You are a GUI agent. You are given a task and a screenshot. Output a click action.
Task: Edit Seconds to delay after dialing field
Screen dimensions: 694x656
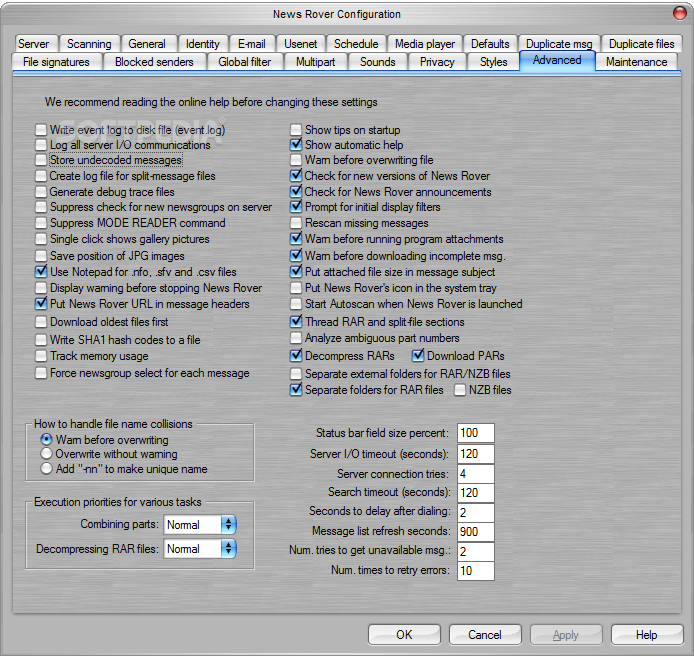(x=476, y=513)
